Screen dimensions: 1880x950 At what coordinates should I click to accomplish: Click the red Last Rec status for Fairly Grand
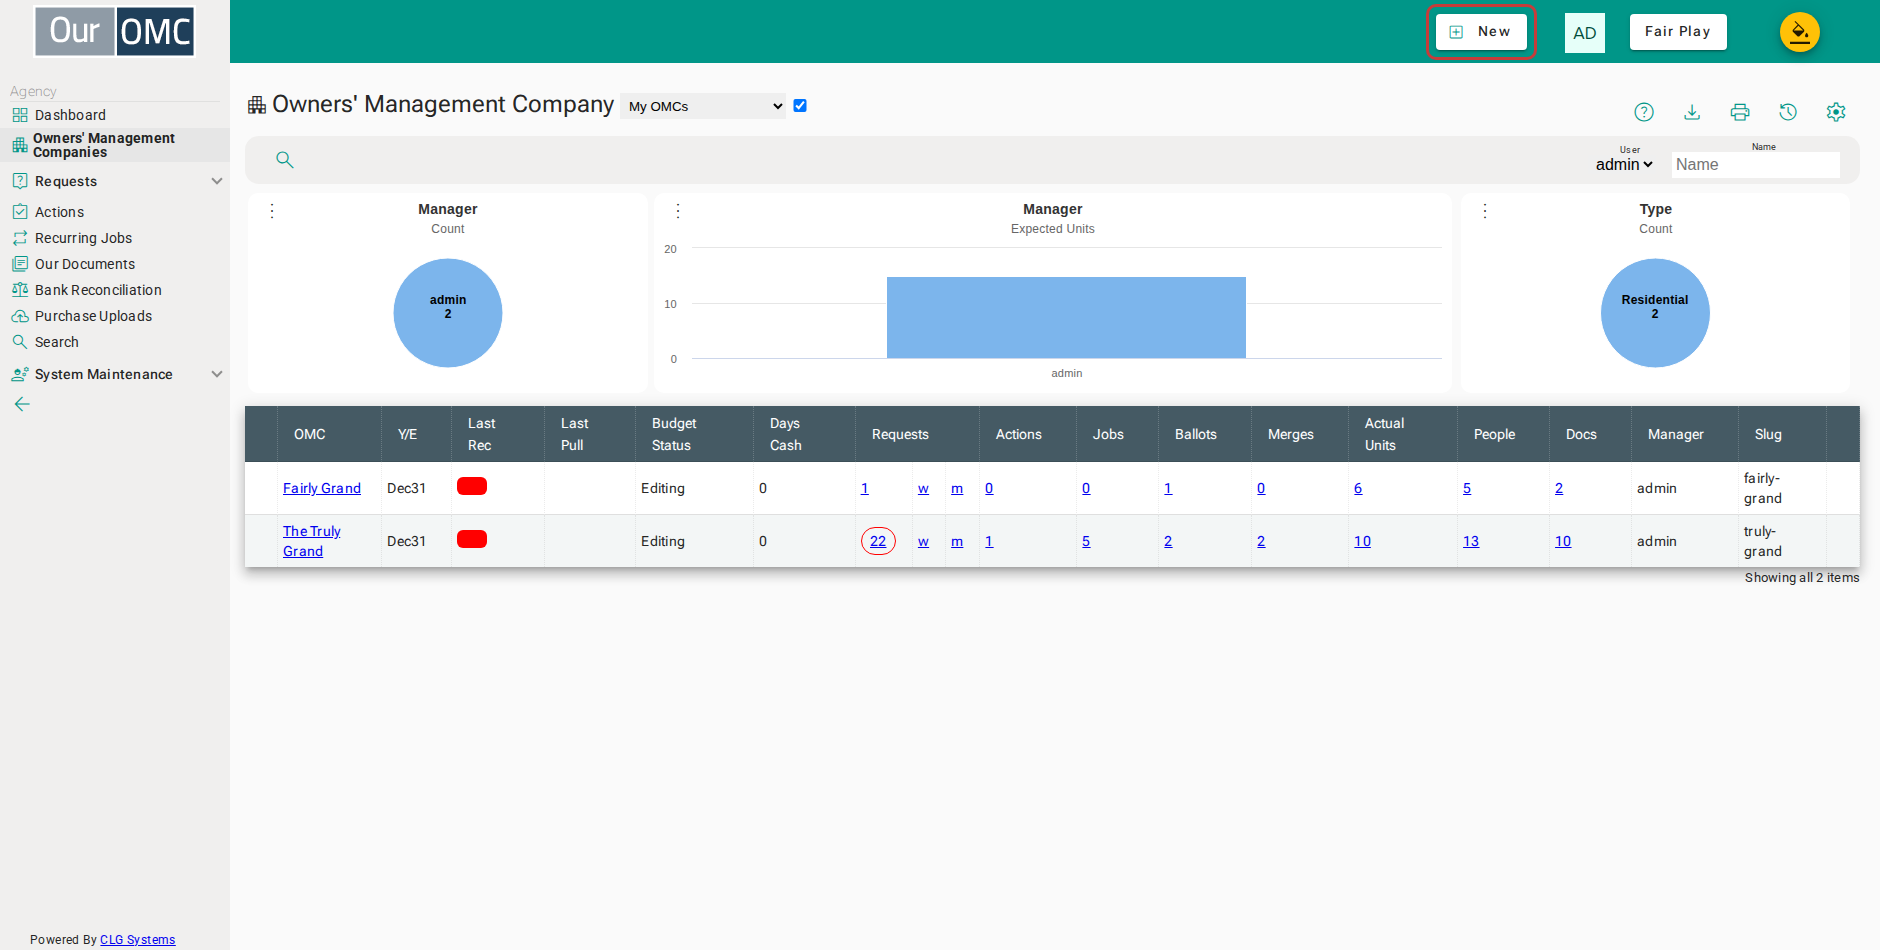coord(472,486)
